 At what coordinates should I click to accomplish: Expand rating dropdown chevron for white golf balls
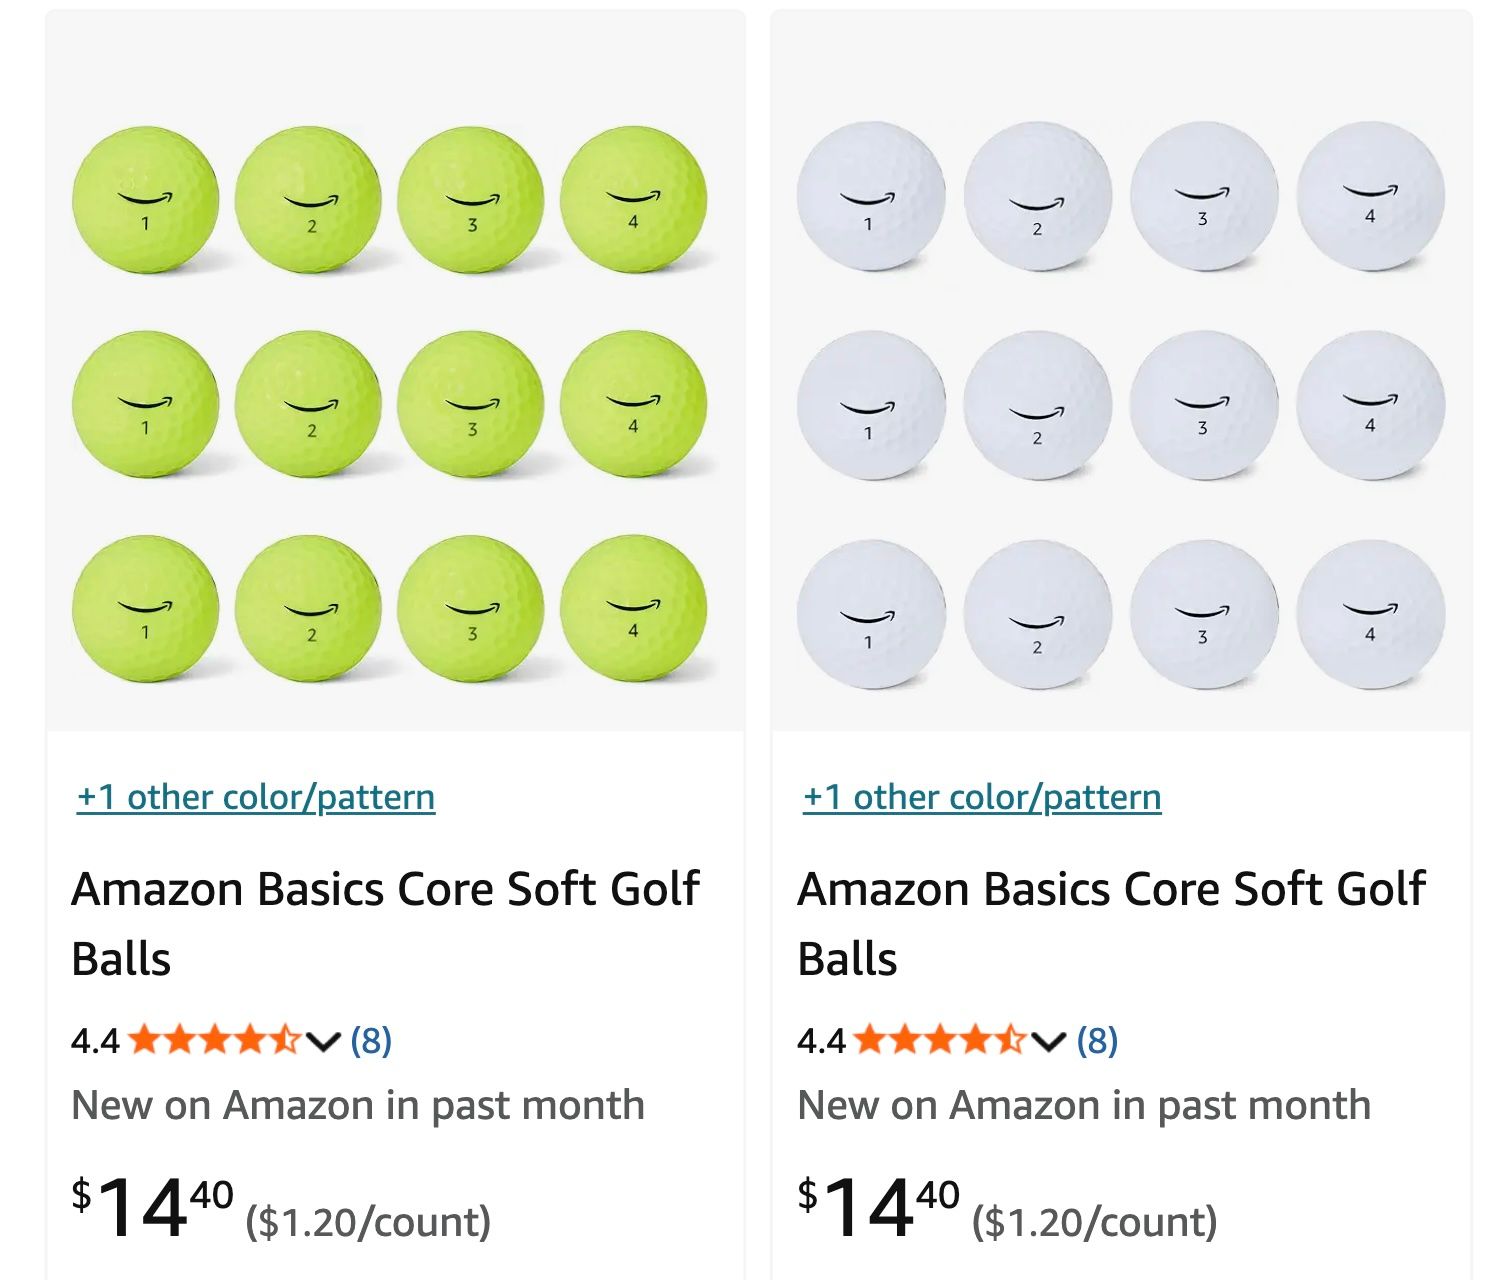tap(1049, 1042)
